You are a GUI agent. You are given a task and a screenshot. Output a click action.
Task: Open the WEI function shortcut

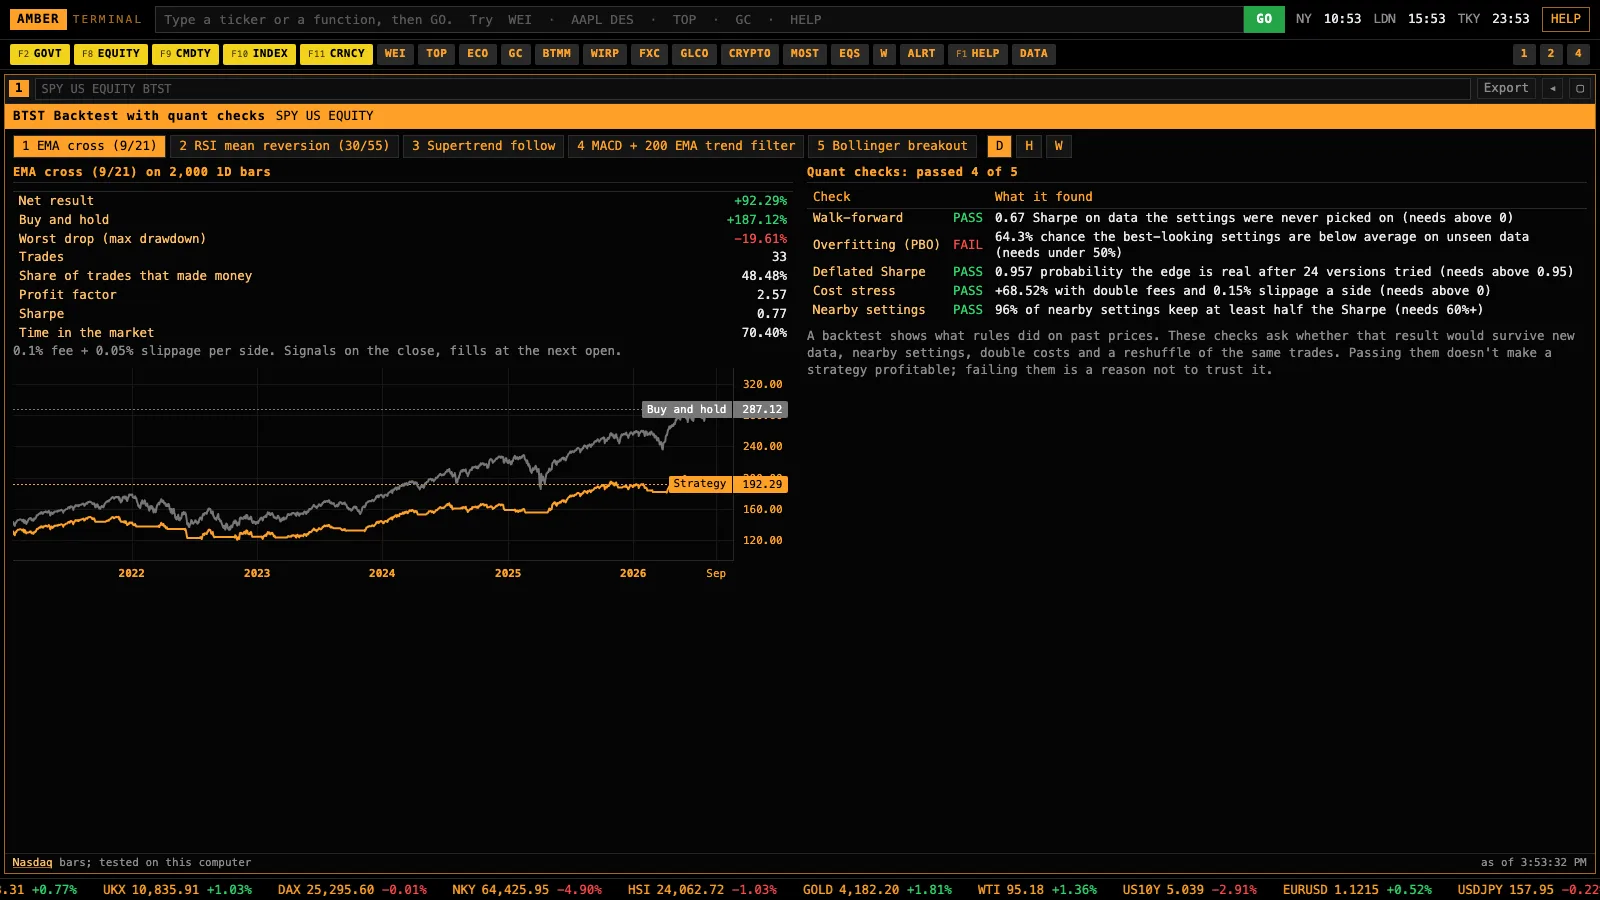tap(395, 54)
